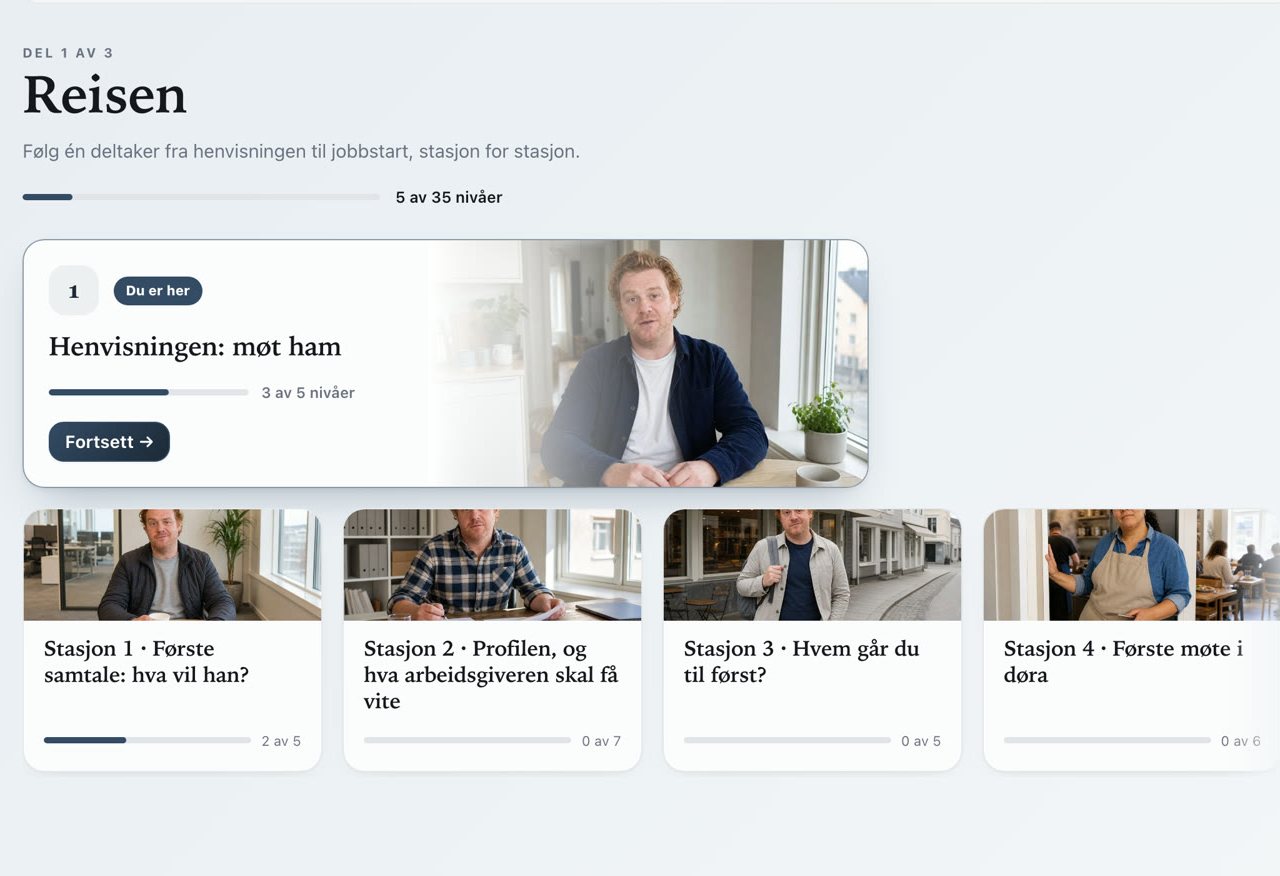Click the '0 av 7' count text
Viewport: 1280px width, 876px height.
click(x=601, y=741)
